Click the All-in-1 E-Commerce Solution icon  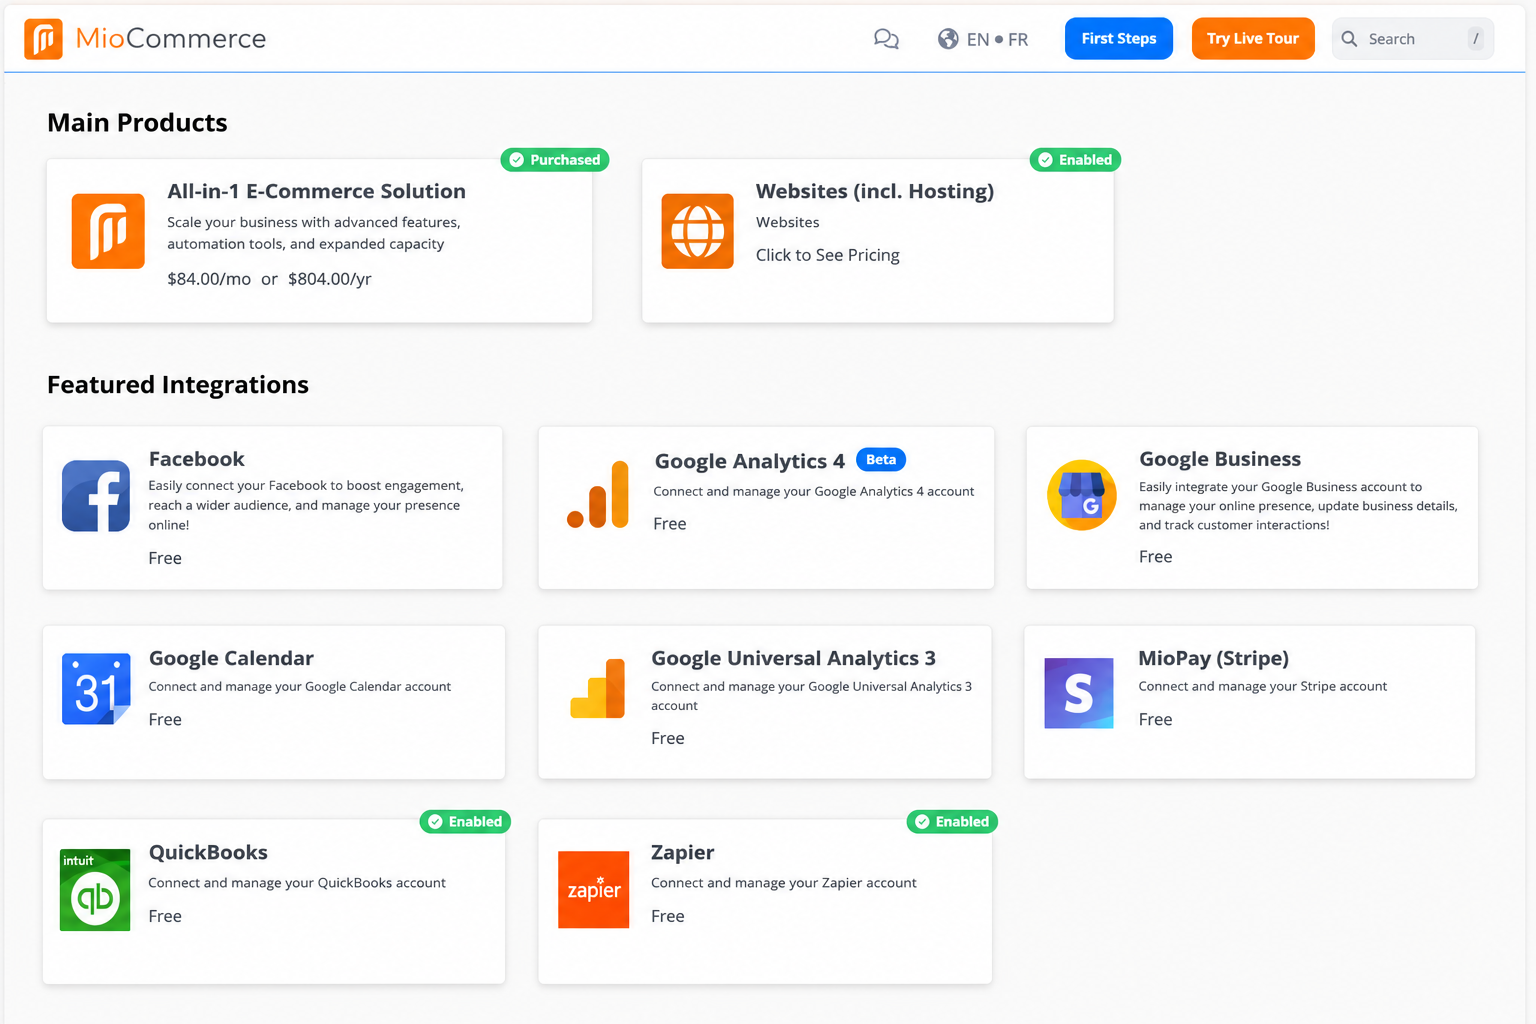[x=108, y=231]
